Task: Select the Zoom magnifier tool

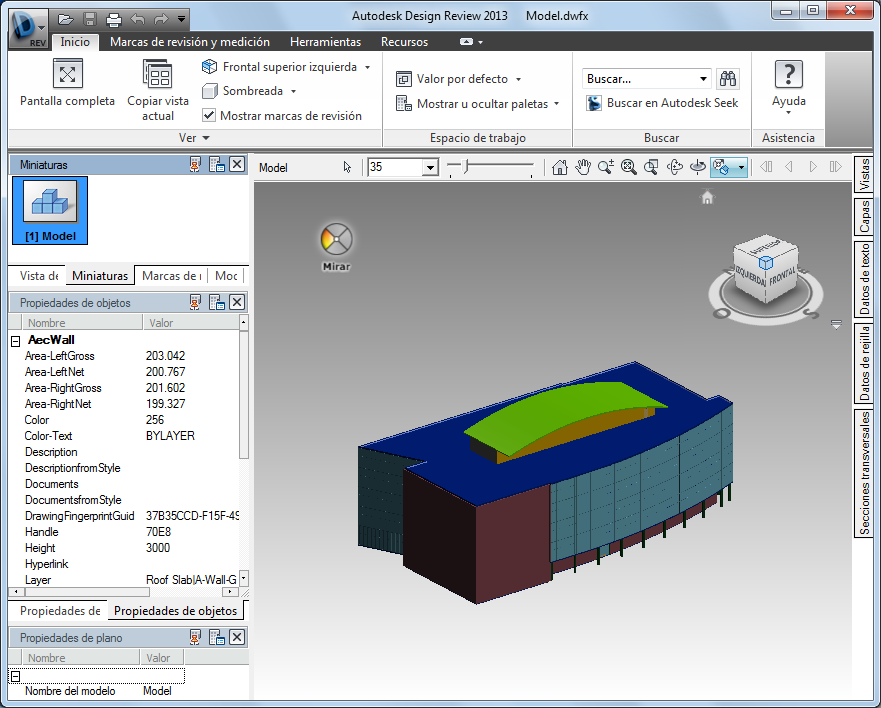Action: tap(606, 167)
